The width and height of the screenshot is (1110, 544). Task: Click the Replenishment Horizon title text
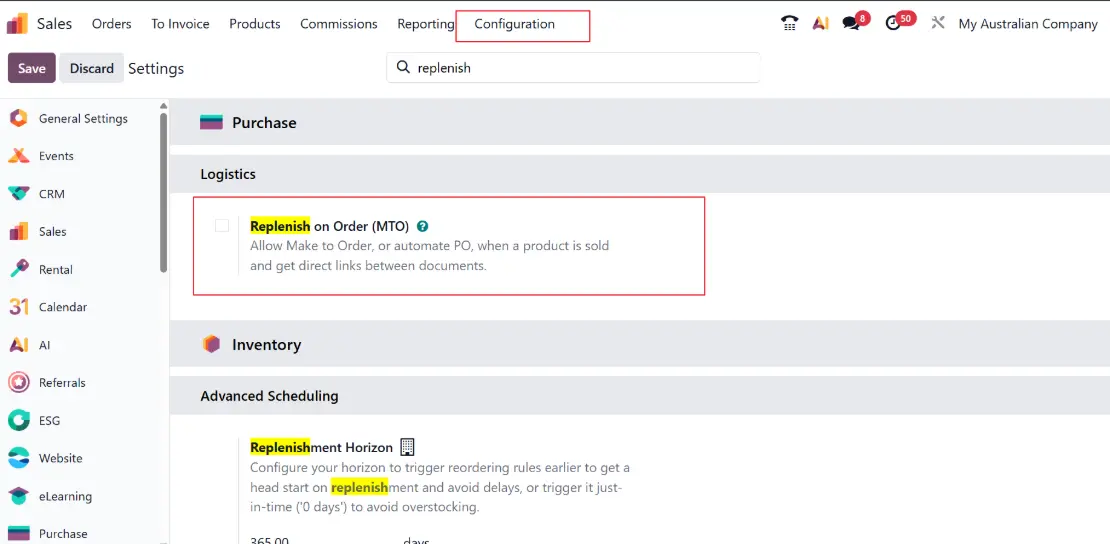[x=321, y=447]
